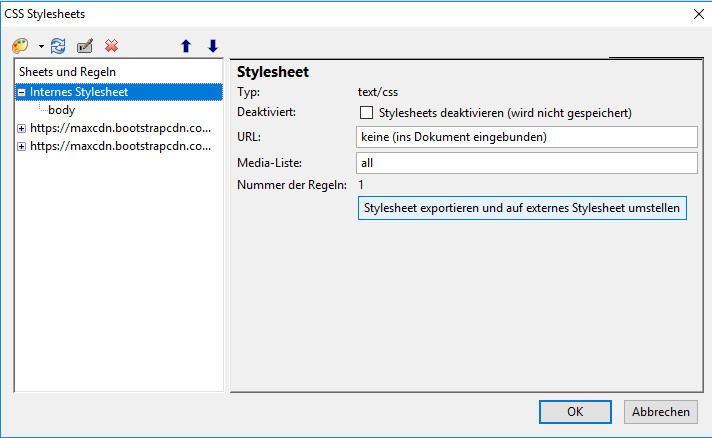Select the second bootstrapcdn stylesheet entry
The height and width of the screenshot is (438, 712).
(120, 146)
